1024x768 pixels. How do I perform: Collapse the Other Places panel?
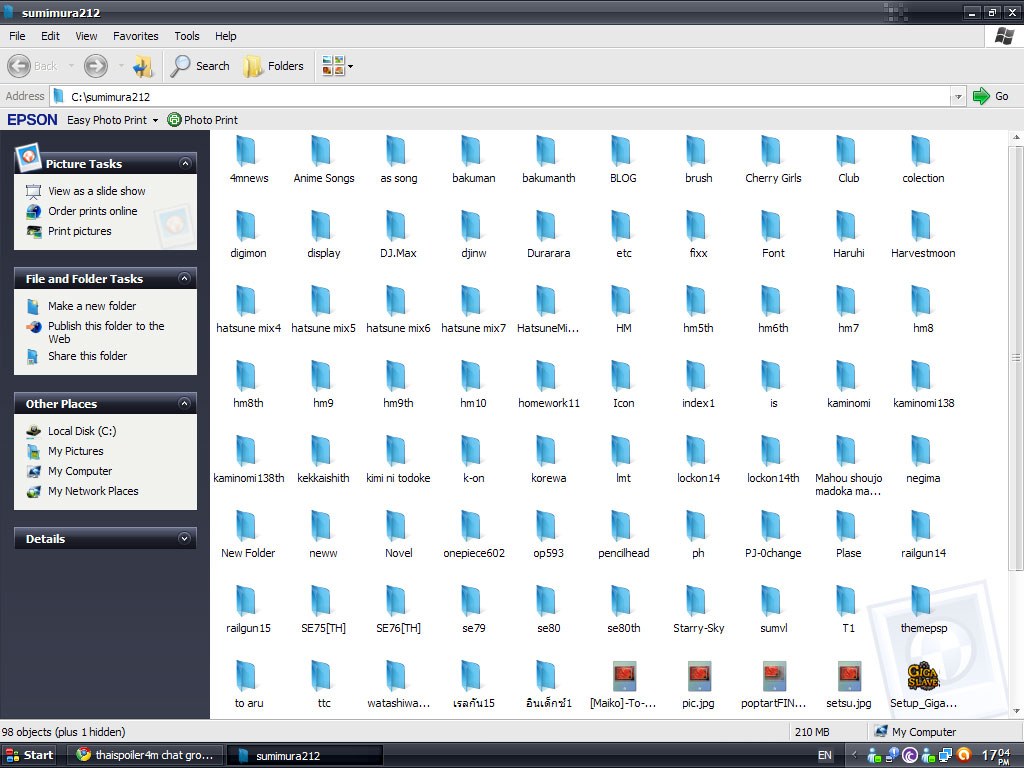point(185,404)
